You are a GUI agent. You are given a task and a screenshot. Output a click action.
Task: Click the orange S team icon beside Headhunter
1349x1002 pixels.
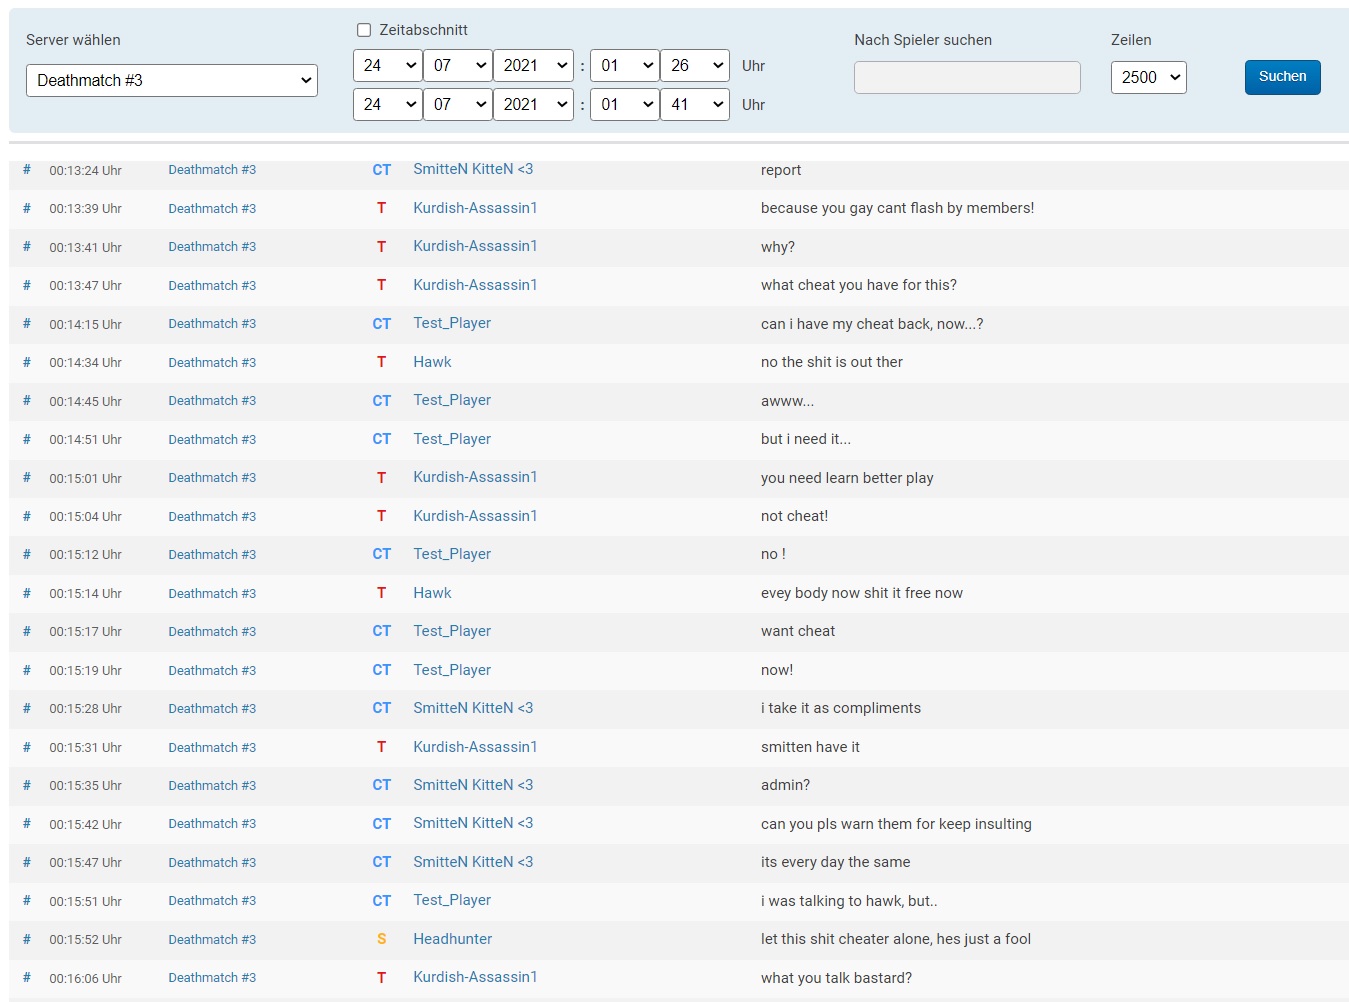tap(381, 939)
